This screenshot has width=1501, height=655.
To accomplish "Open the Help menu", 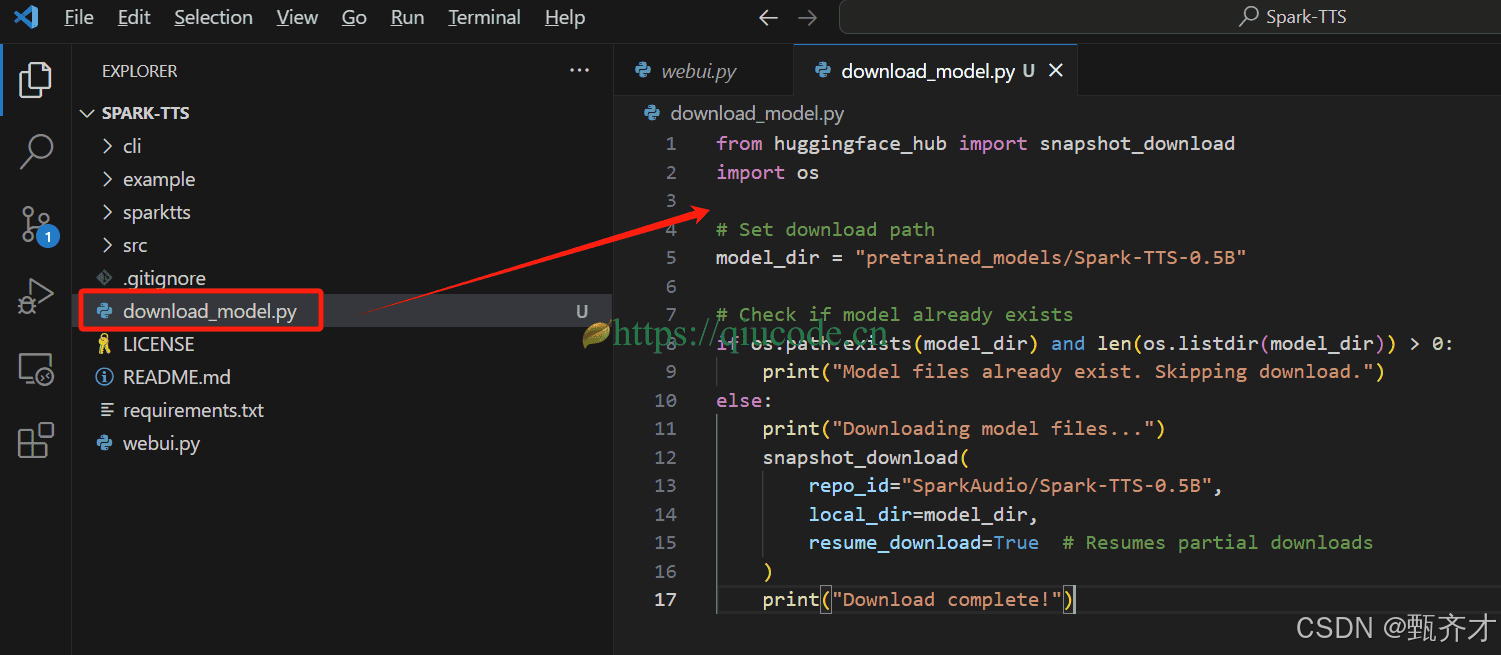I will click(565, 18).
